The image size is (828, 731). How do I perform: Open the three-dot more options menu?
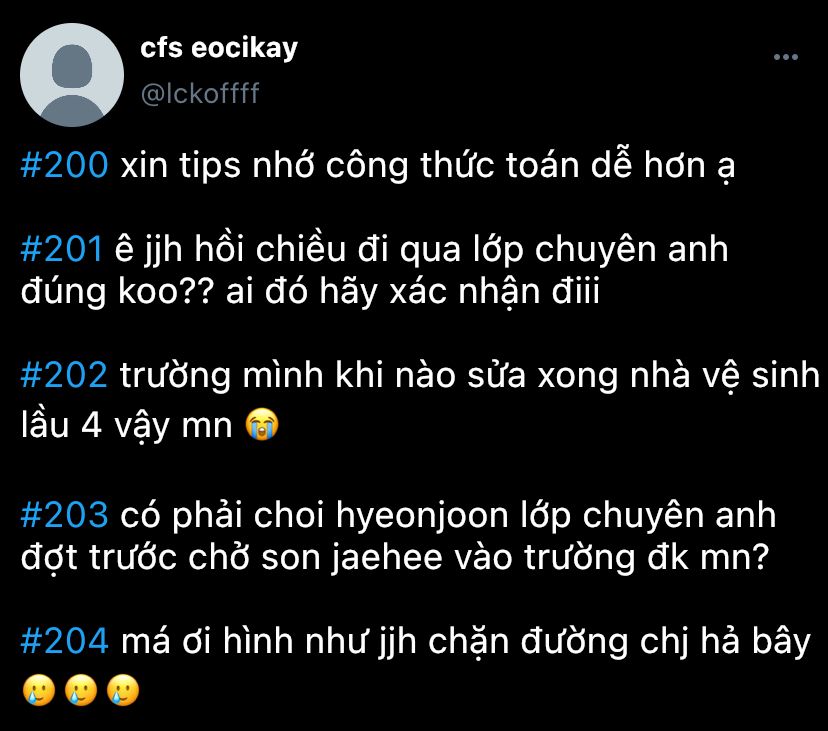[x=785, y=57]
